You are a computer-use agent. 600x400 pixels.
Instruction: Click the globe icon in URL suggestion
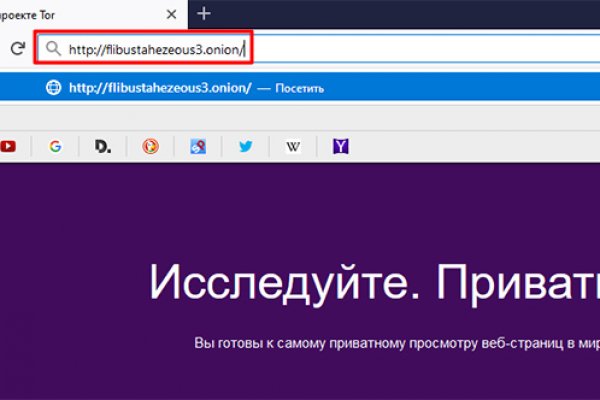[53, 88]
